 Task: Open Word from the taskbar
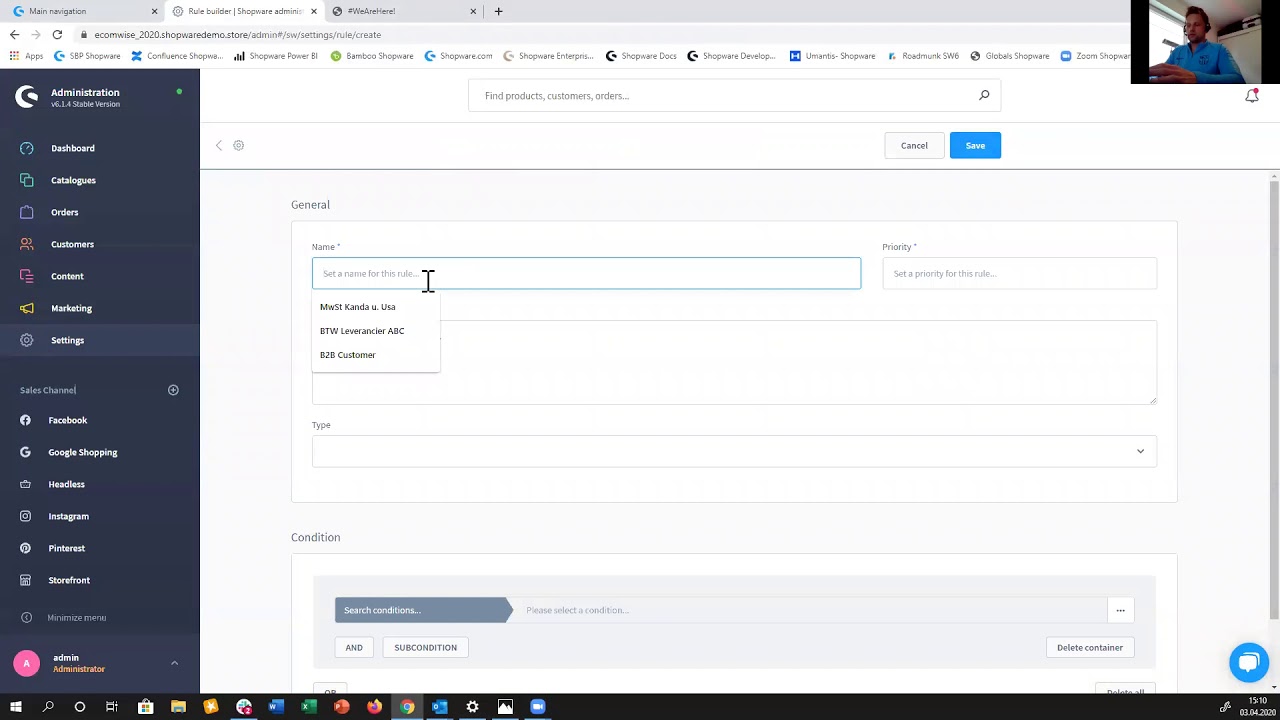click(276, 707)
